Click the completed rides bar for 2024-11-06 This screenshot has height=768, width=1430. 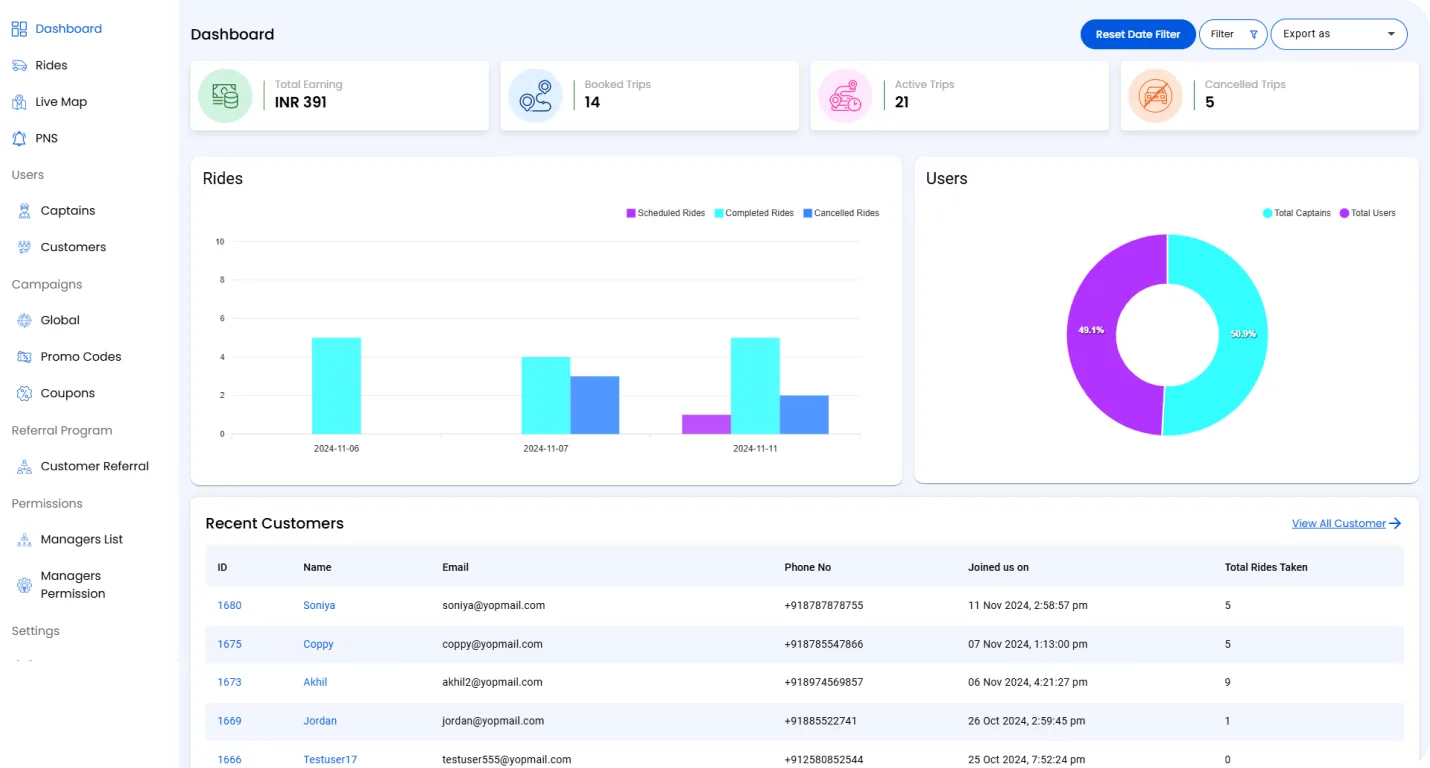pos(336,386)
